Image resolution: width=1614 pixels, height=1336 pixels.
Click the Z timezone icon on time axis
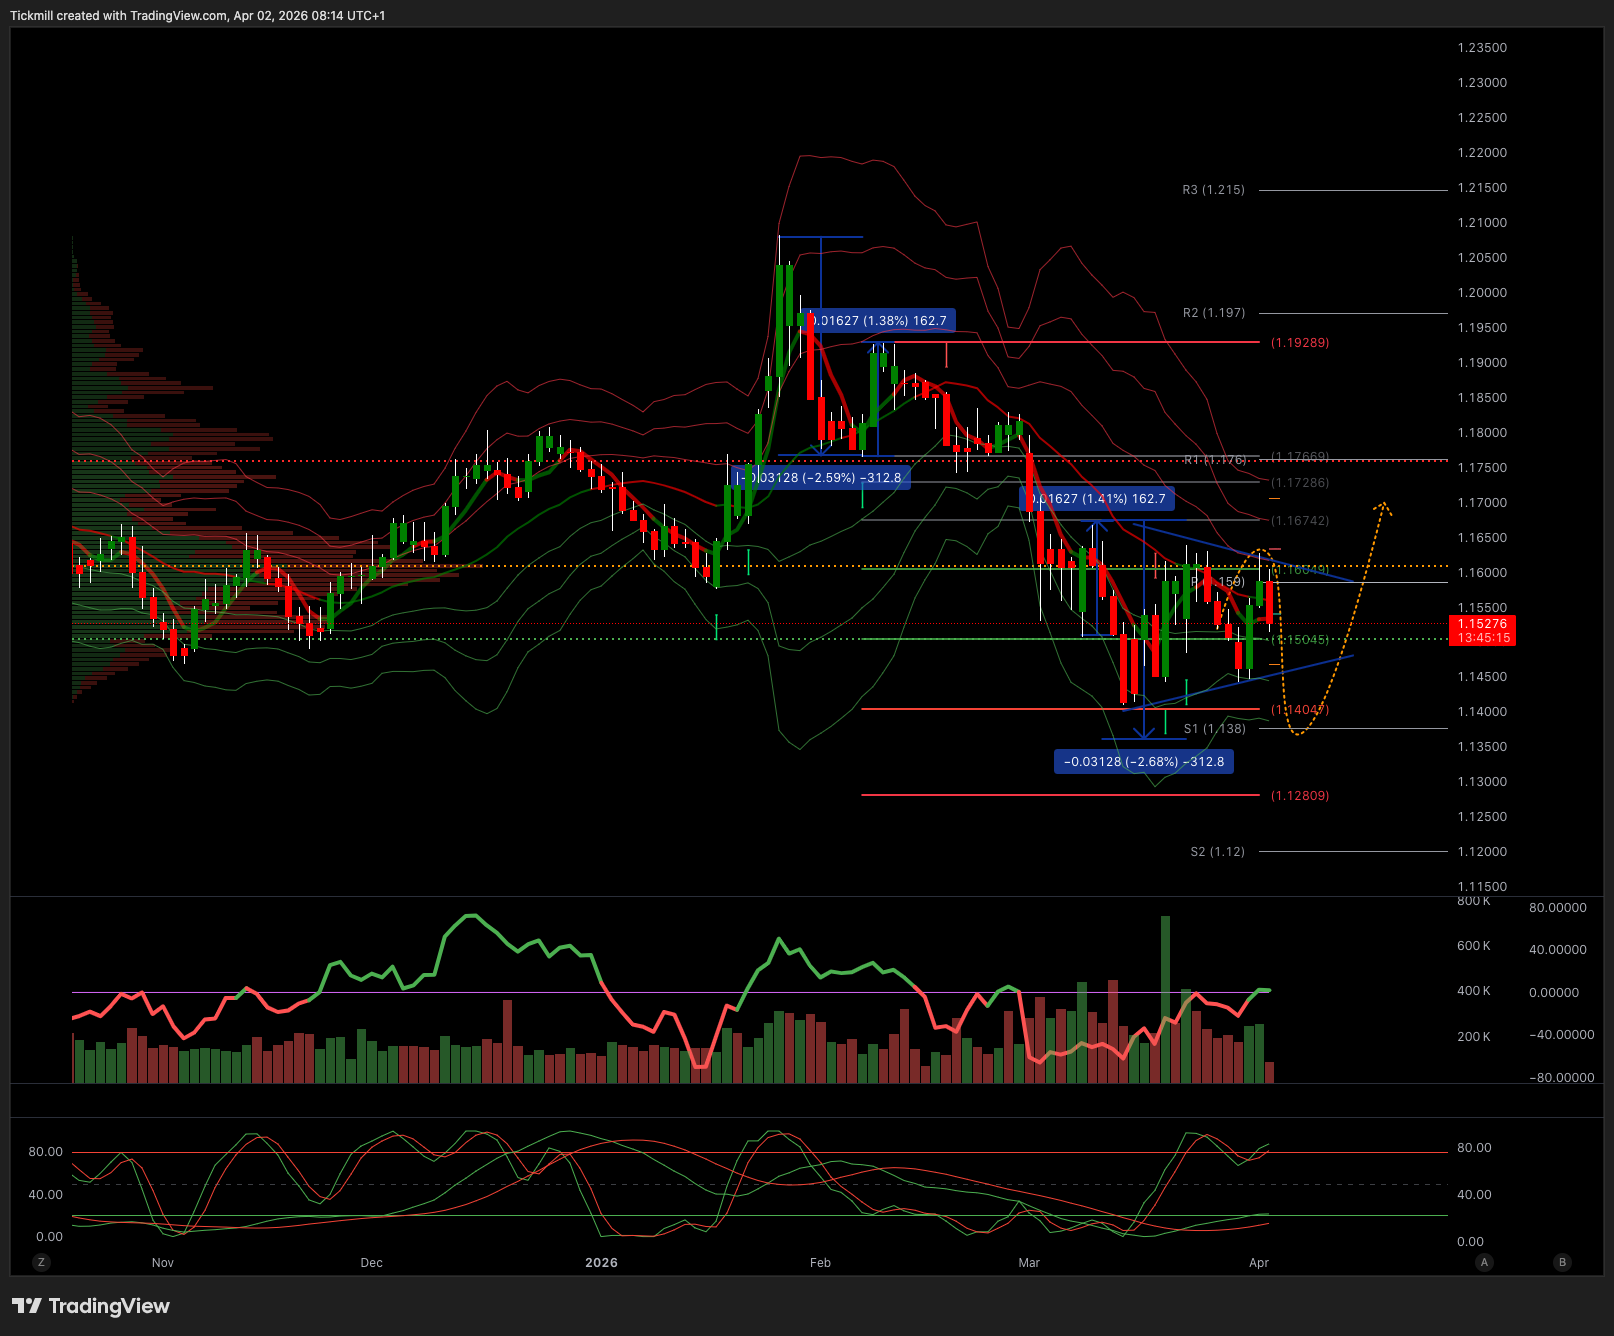click(41, 1262)
